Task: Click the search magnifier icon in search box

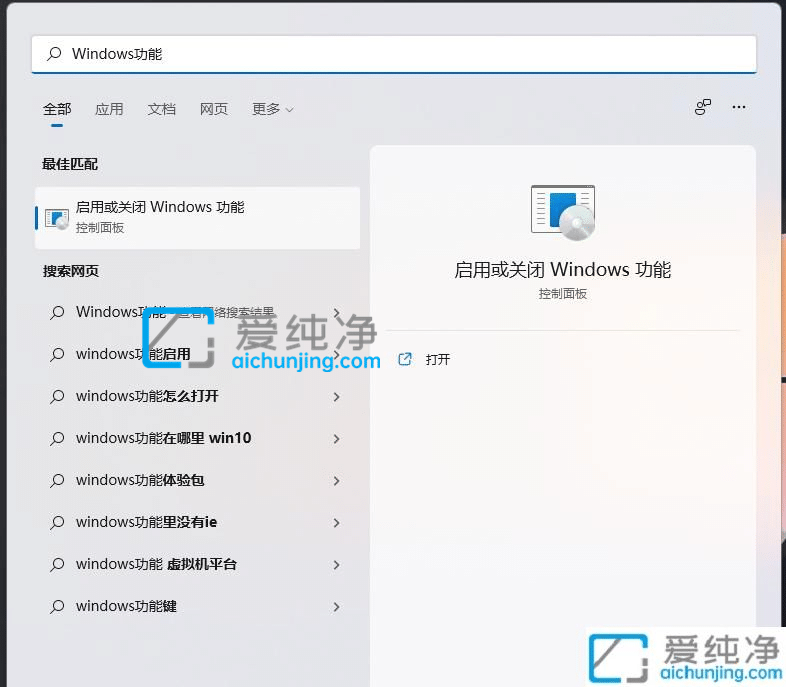Action: (54, 54)
